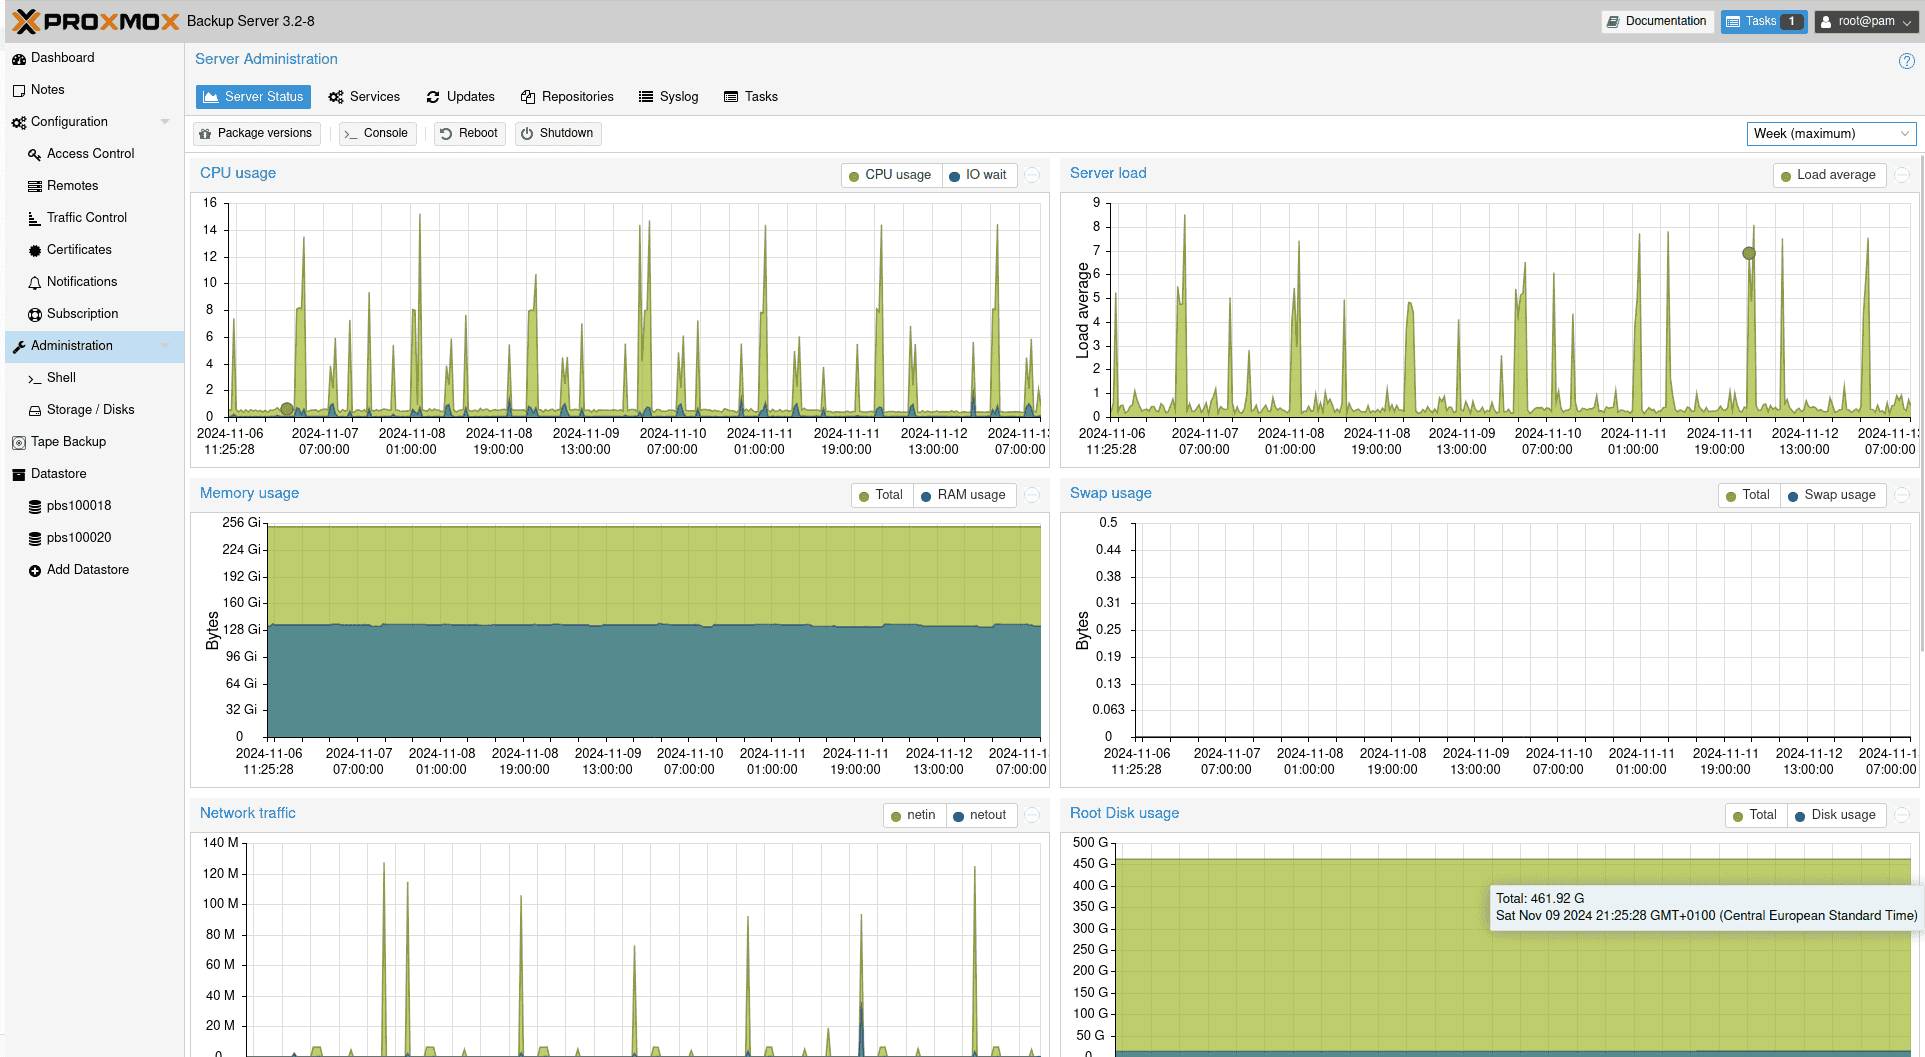The height and width of the screenshot is (1057, 1925).
Task: Click the Notes sidebar icon
Action: [19, 91]
